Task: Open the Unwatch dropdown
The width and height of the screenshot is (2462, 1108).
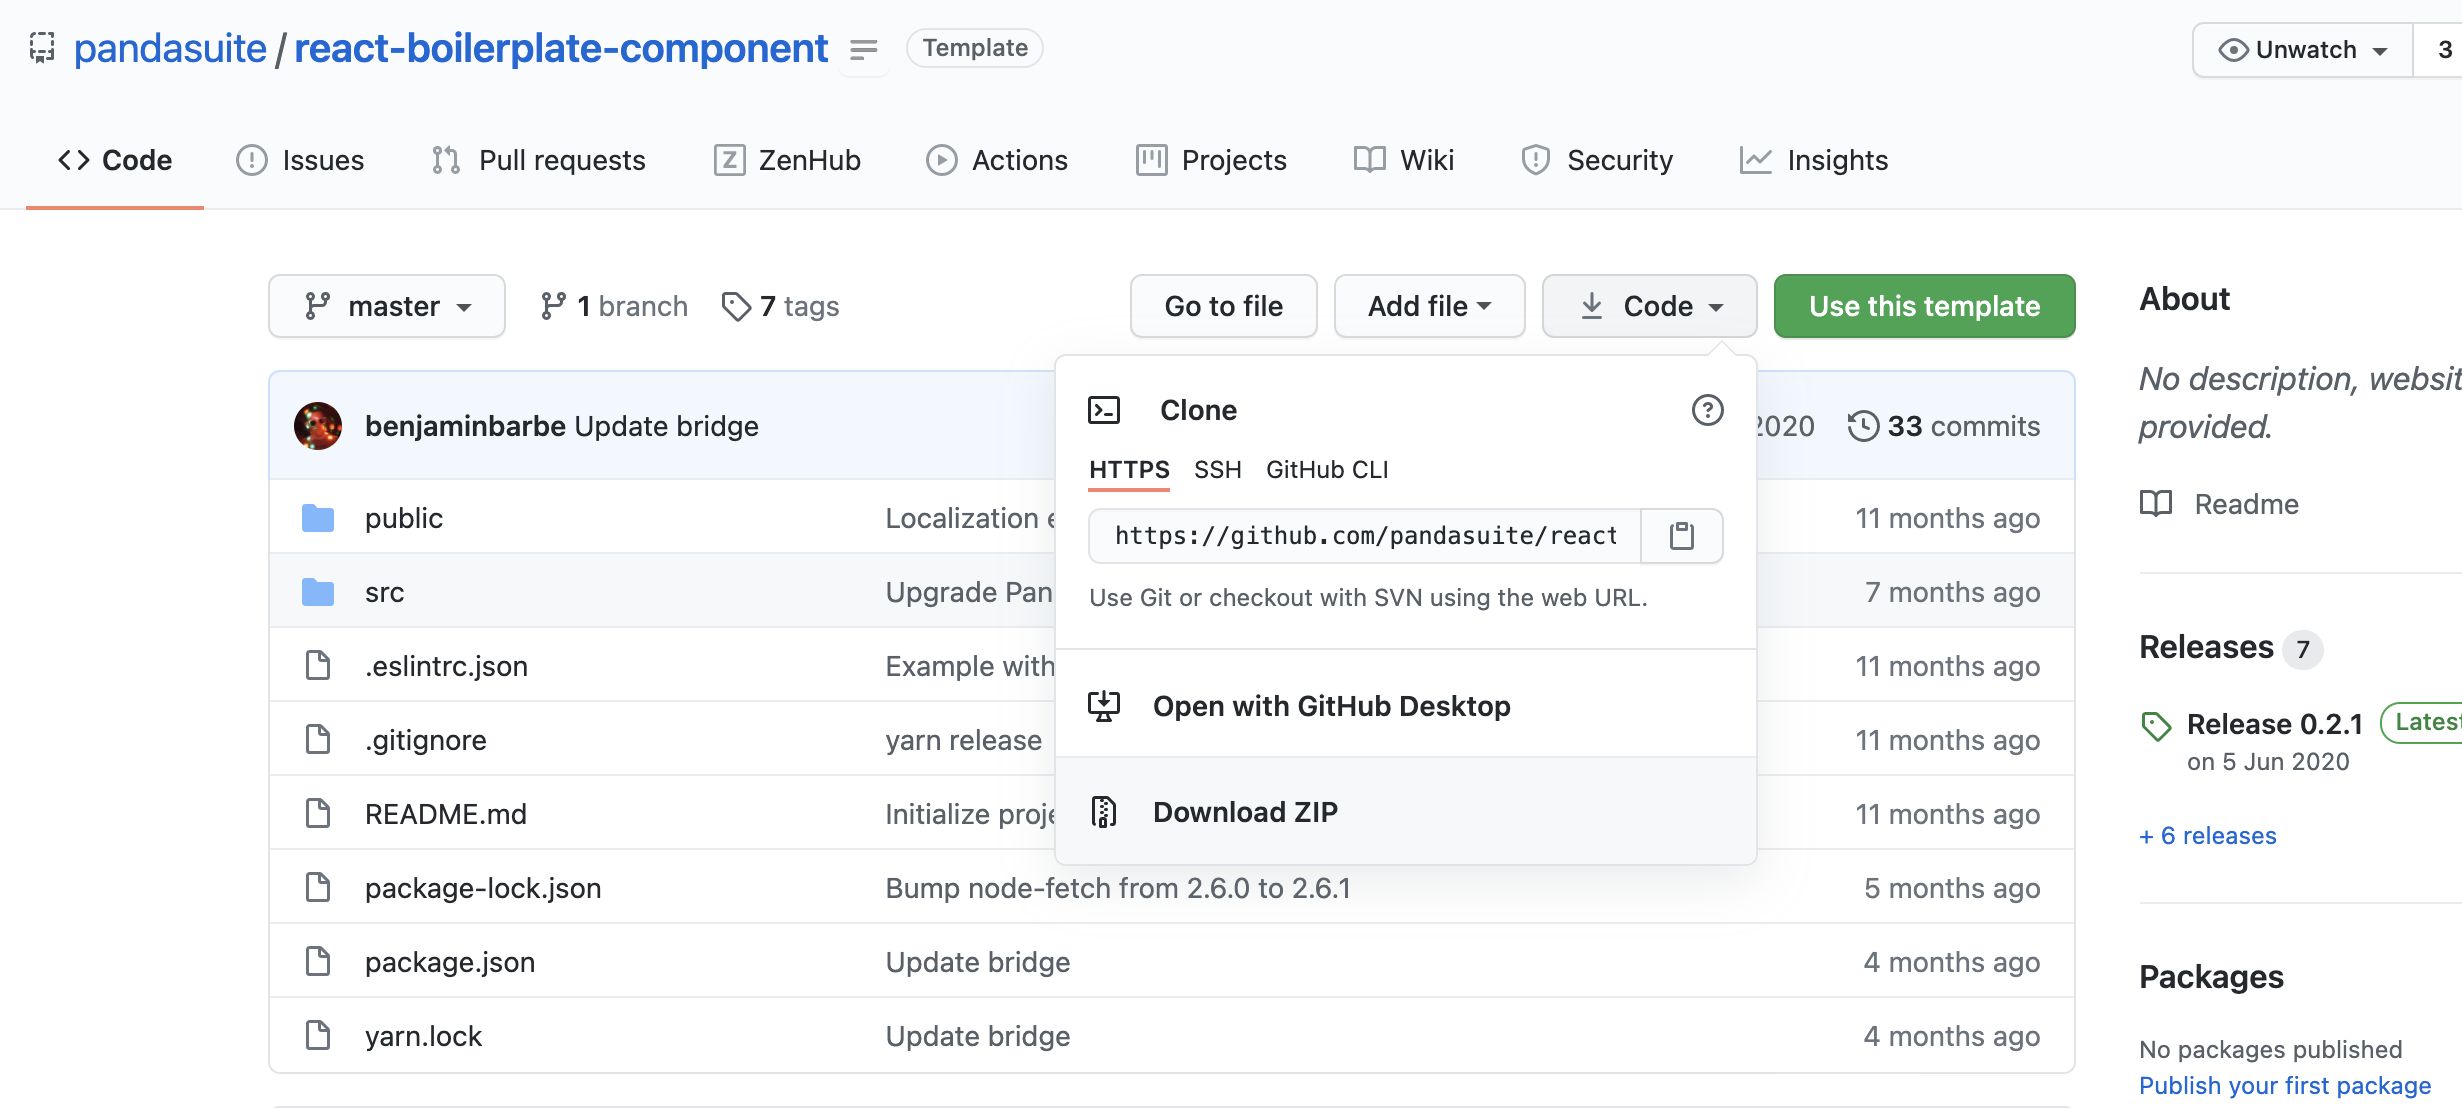Action: (2300, 49)
